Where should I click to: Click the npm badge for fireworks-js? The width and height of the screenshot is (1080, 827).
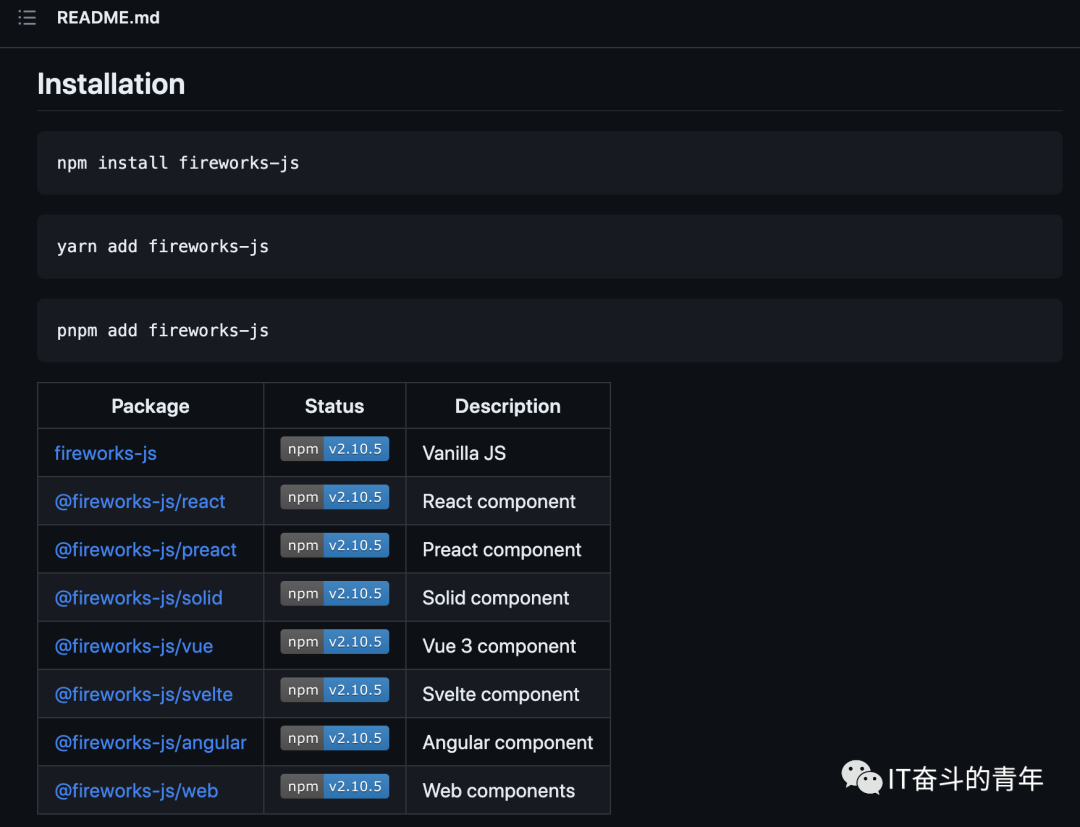pyautogui.click(x=334, y=449)
